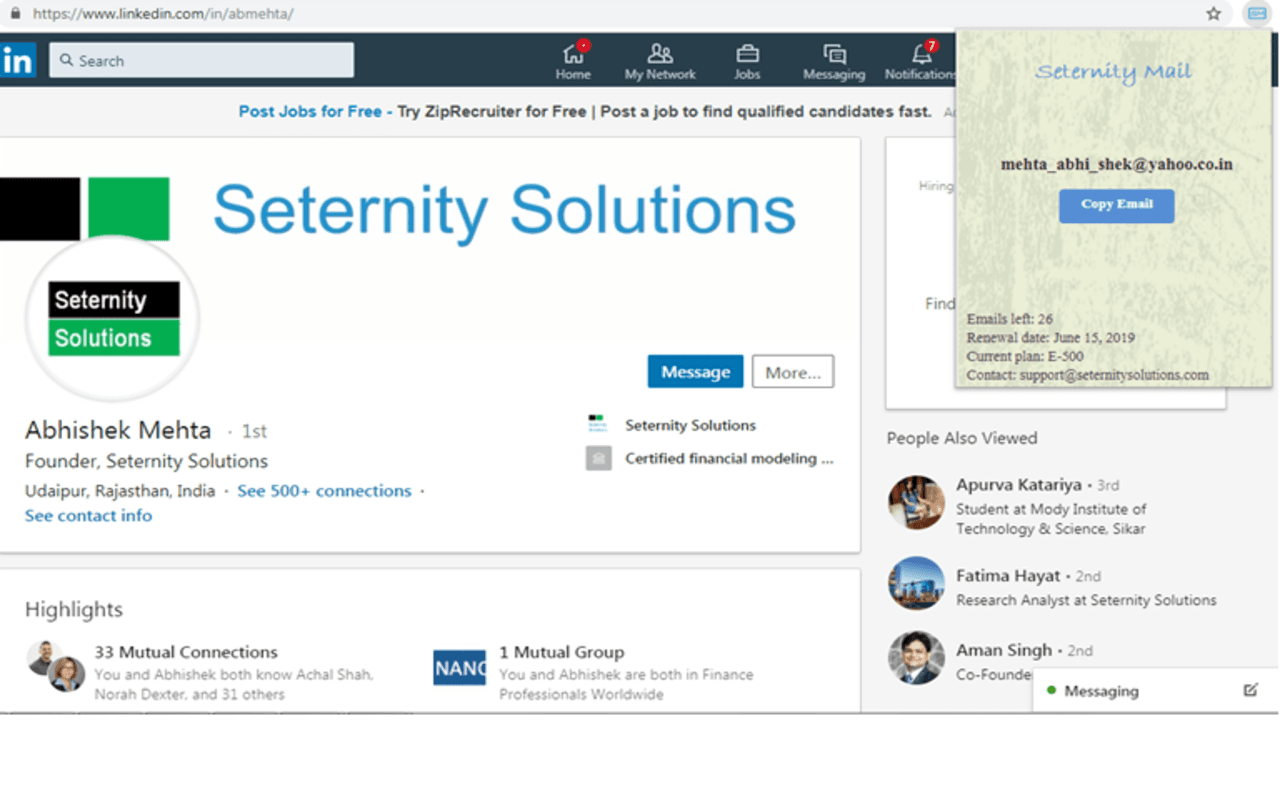Image resolution: width=1280 pixels, height=800 pixels.
Task: Open the See contact info link
Action: 88,515
